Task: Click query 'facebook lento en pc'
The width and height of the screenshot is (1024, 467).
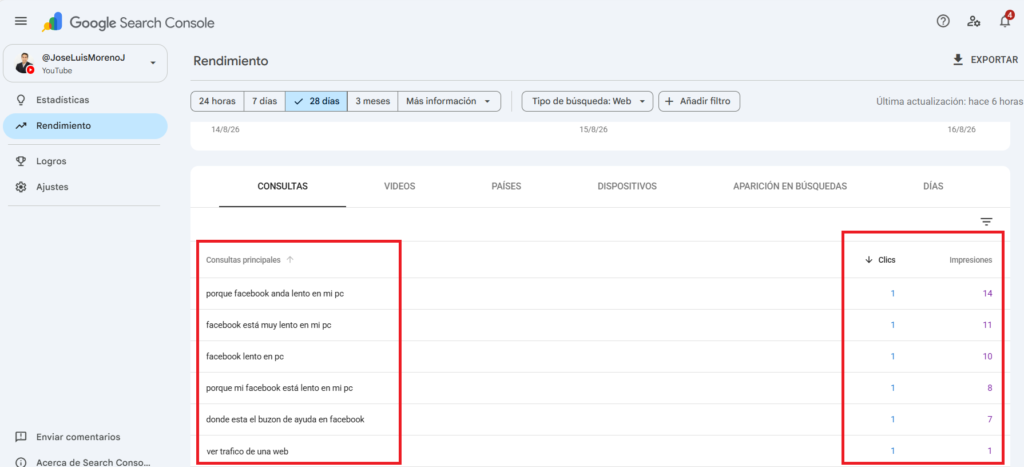Action: (x=245, y=357)
